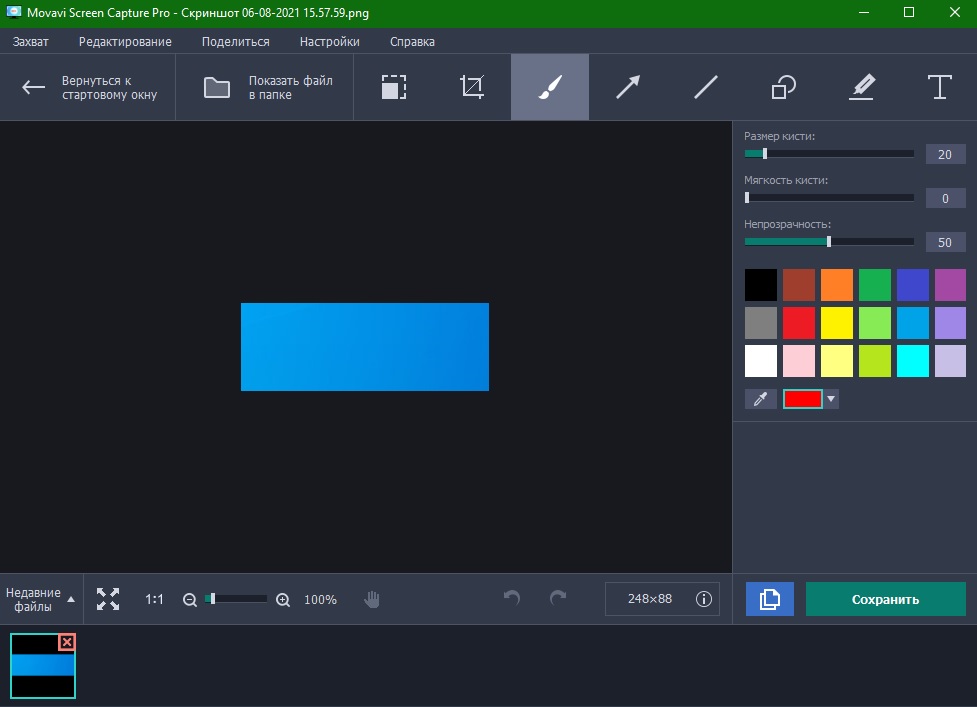Viewport: 977px width, 707px height.
Task: Click the zoom level slider
Action: click(236, 599)
